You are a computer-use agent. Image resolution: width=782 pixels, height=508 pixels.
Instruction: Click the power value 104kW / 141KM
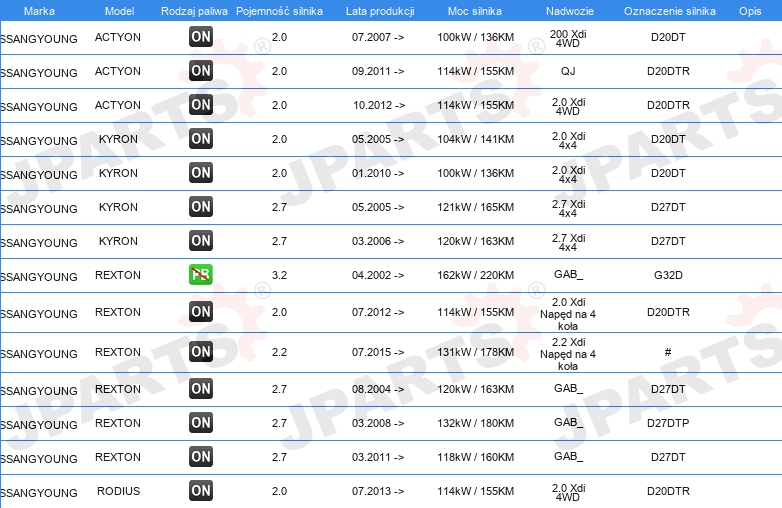coord(475,139)
